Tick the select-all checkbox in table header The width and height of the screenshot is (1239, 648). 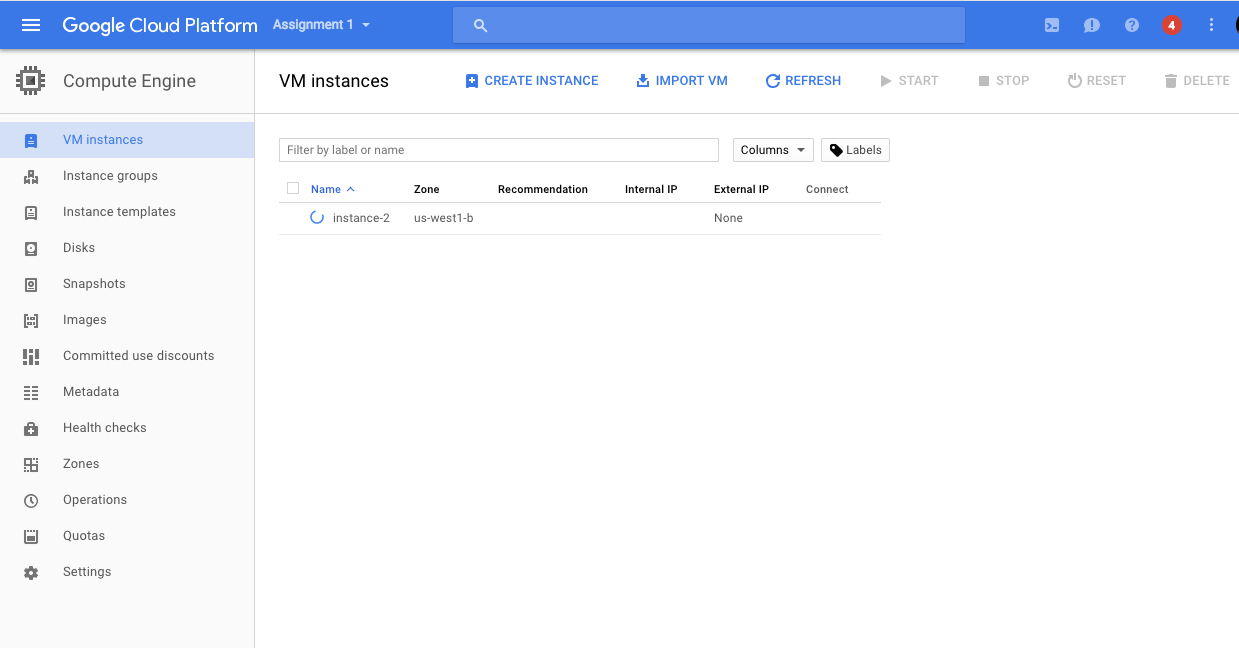click(293, 188)
